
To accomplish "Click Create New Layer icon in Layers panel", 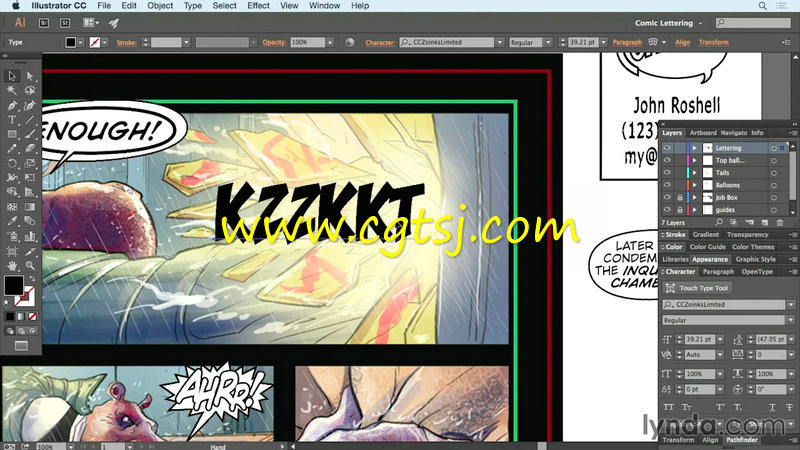I will click(x=764, y=222).
